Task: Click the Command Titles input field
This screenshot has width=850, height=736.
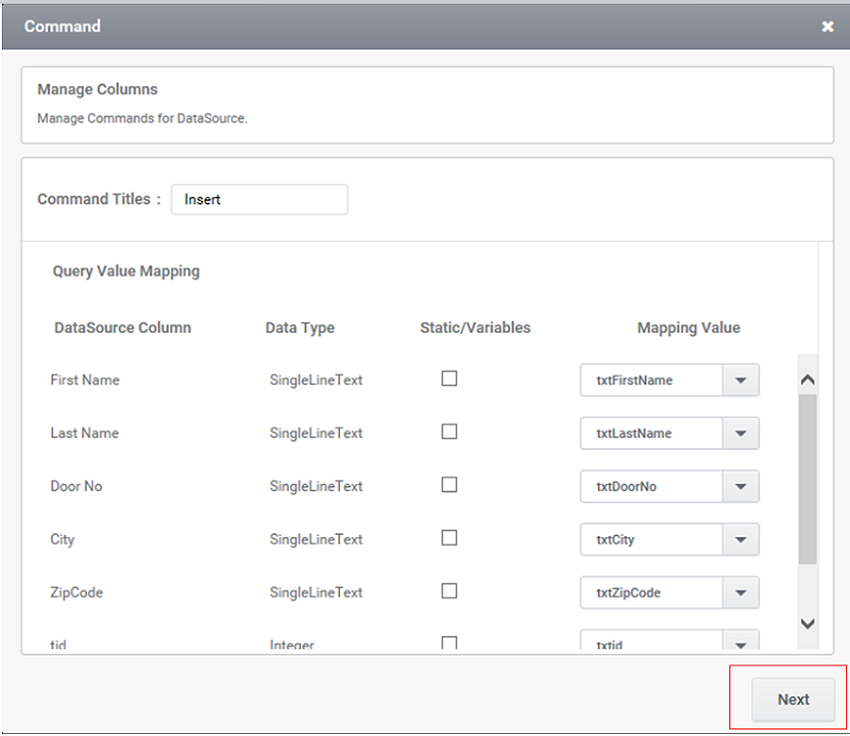Action: point(259,199)
